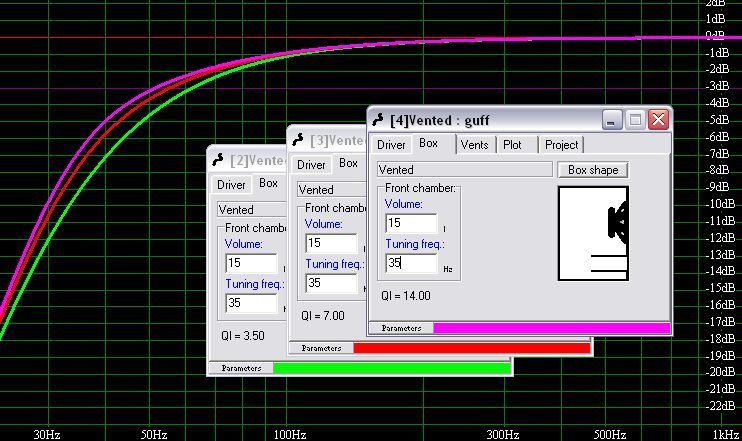Screen dimensions: 742x441
Task: Click the Vented box type field in window [2]
Action: (252, 209)
